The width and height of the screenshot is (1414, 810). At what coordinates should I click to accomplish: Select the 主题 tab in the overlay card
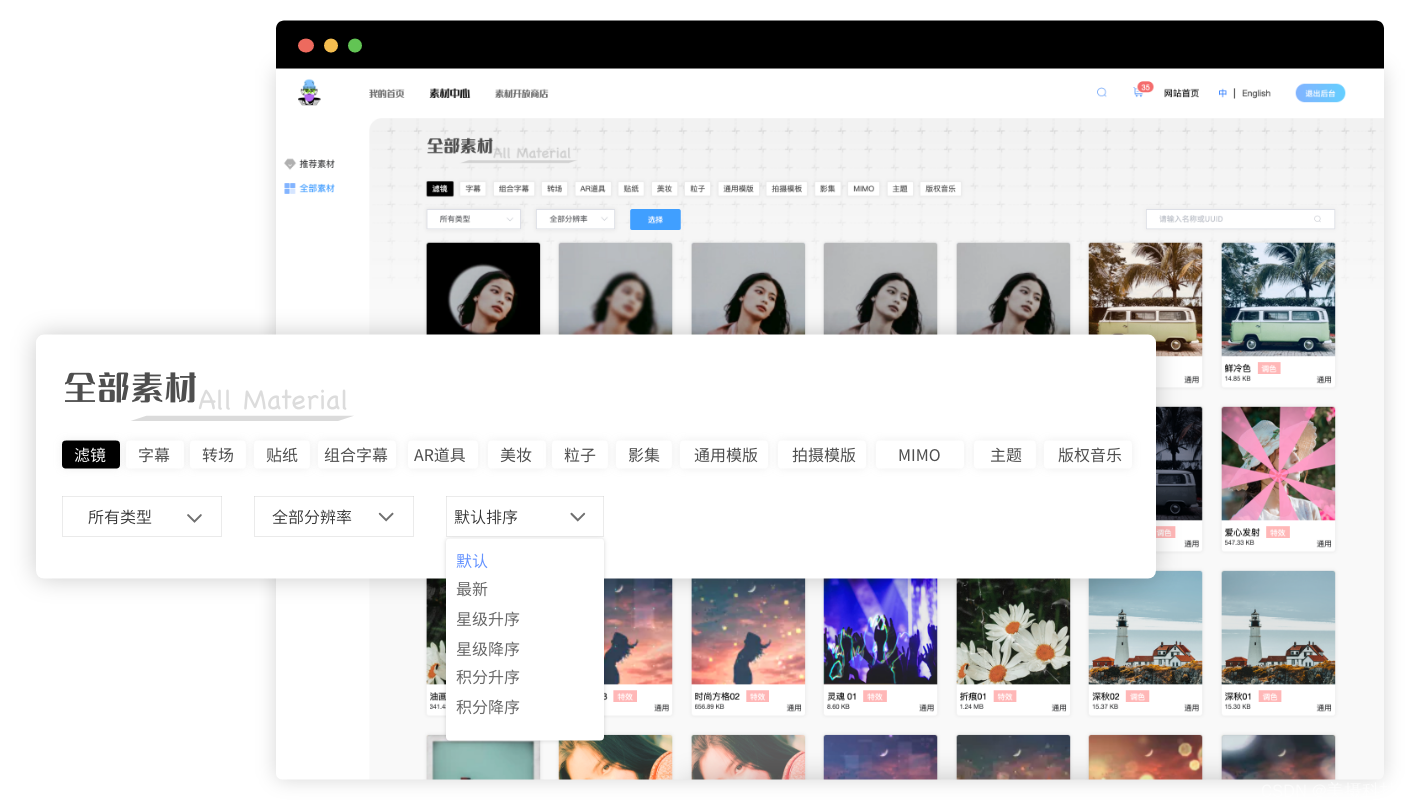coord(1006,455)
